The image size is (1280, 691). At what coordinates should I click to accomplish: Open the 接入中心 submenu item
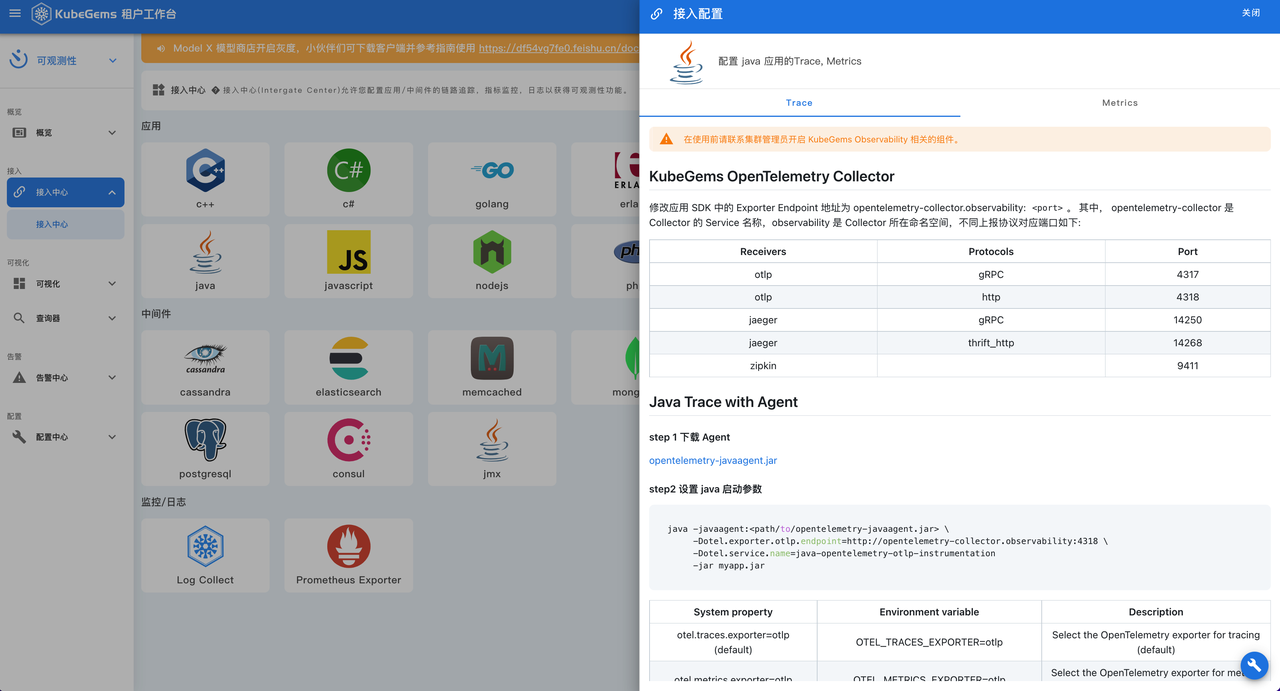tap(66, 224)
